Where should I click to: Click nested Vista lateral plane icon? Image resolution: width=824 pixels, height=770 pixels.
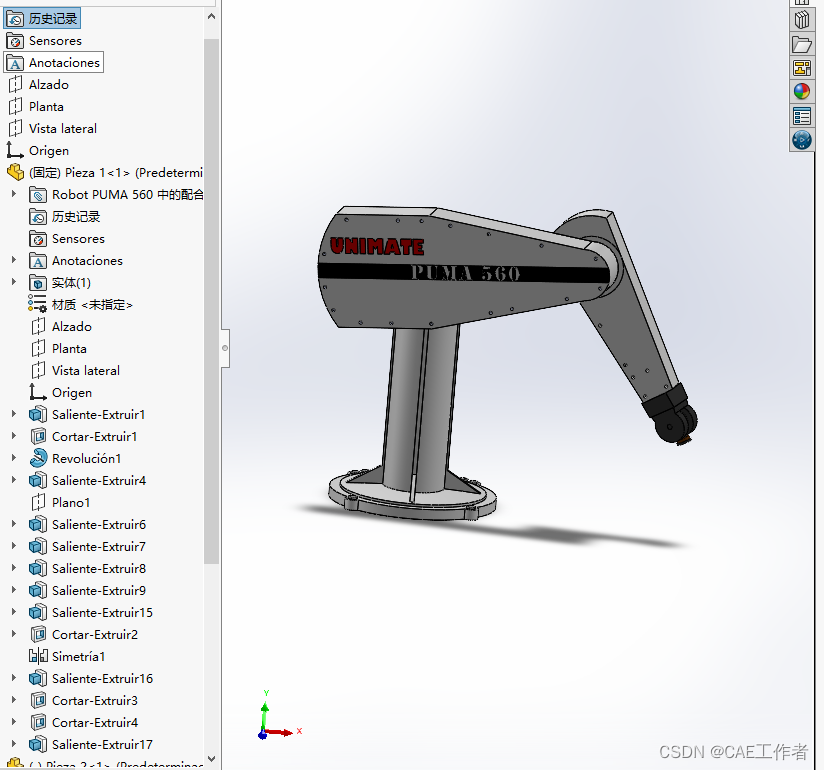point(38,371)
